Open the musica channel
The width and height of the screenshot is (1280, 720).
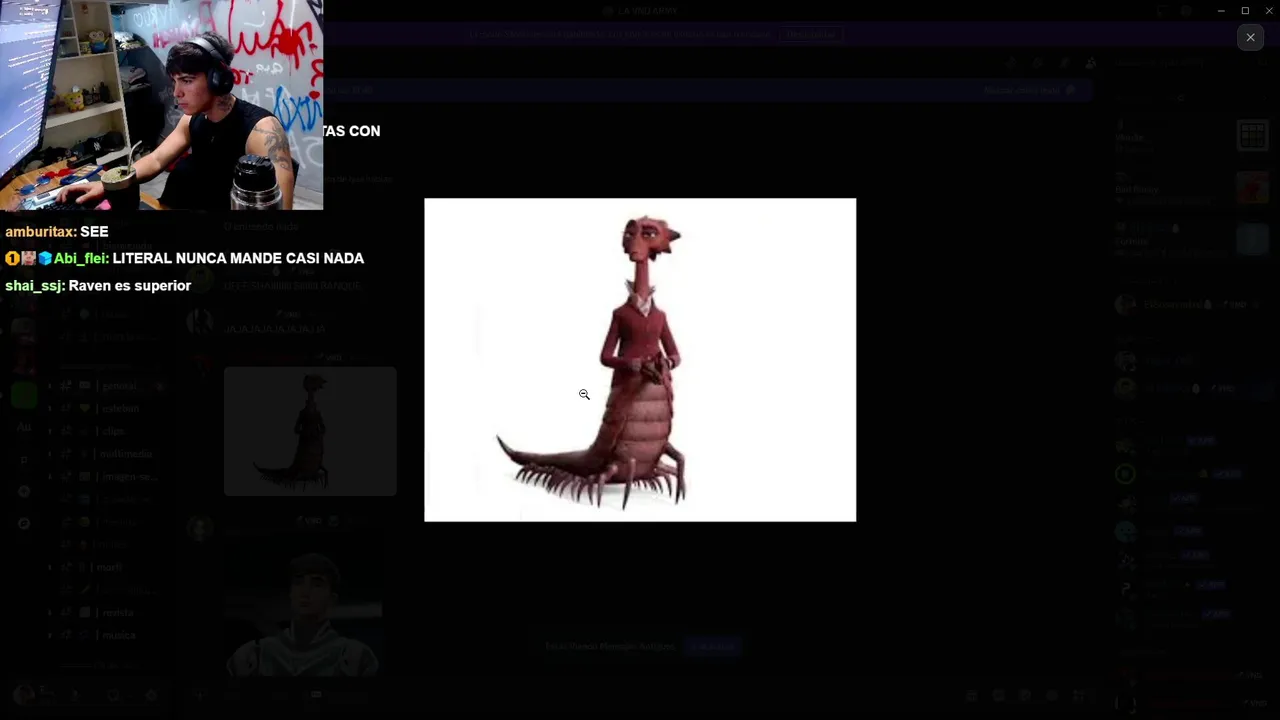(x=118, y=635)
